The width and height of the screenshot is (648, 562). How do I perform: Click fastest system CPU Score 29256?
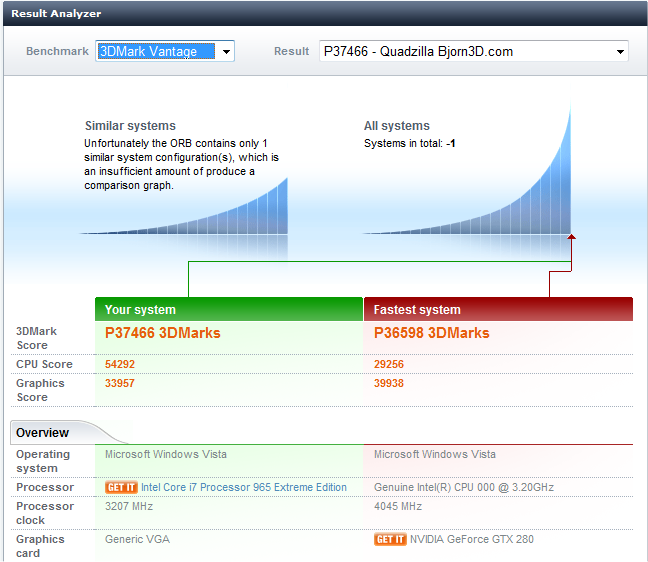[x=389, y=364]
